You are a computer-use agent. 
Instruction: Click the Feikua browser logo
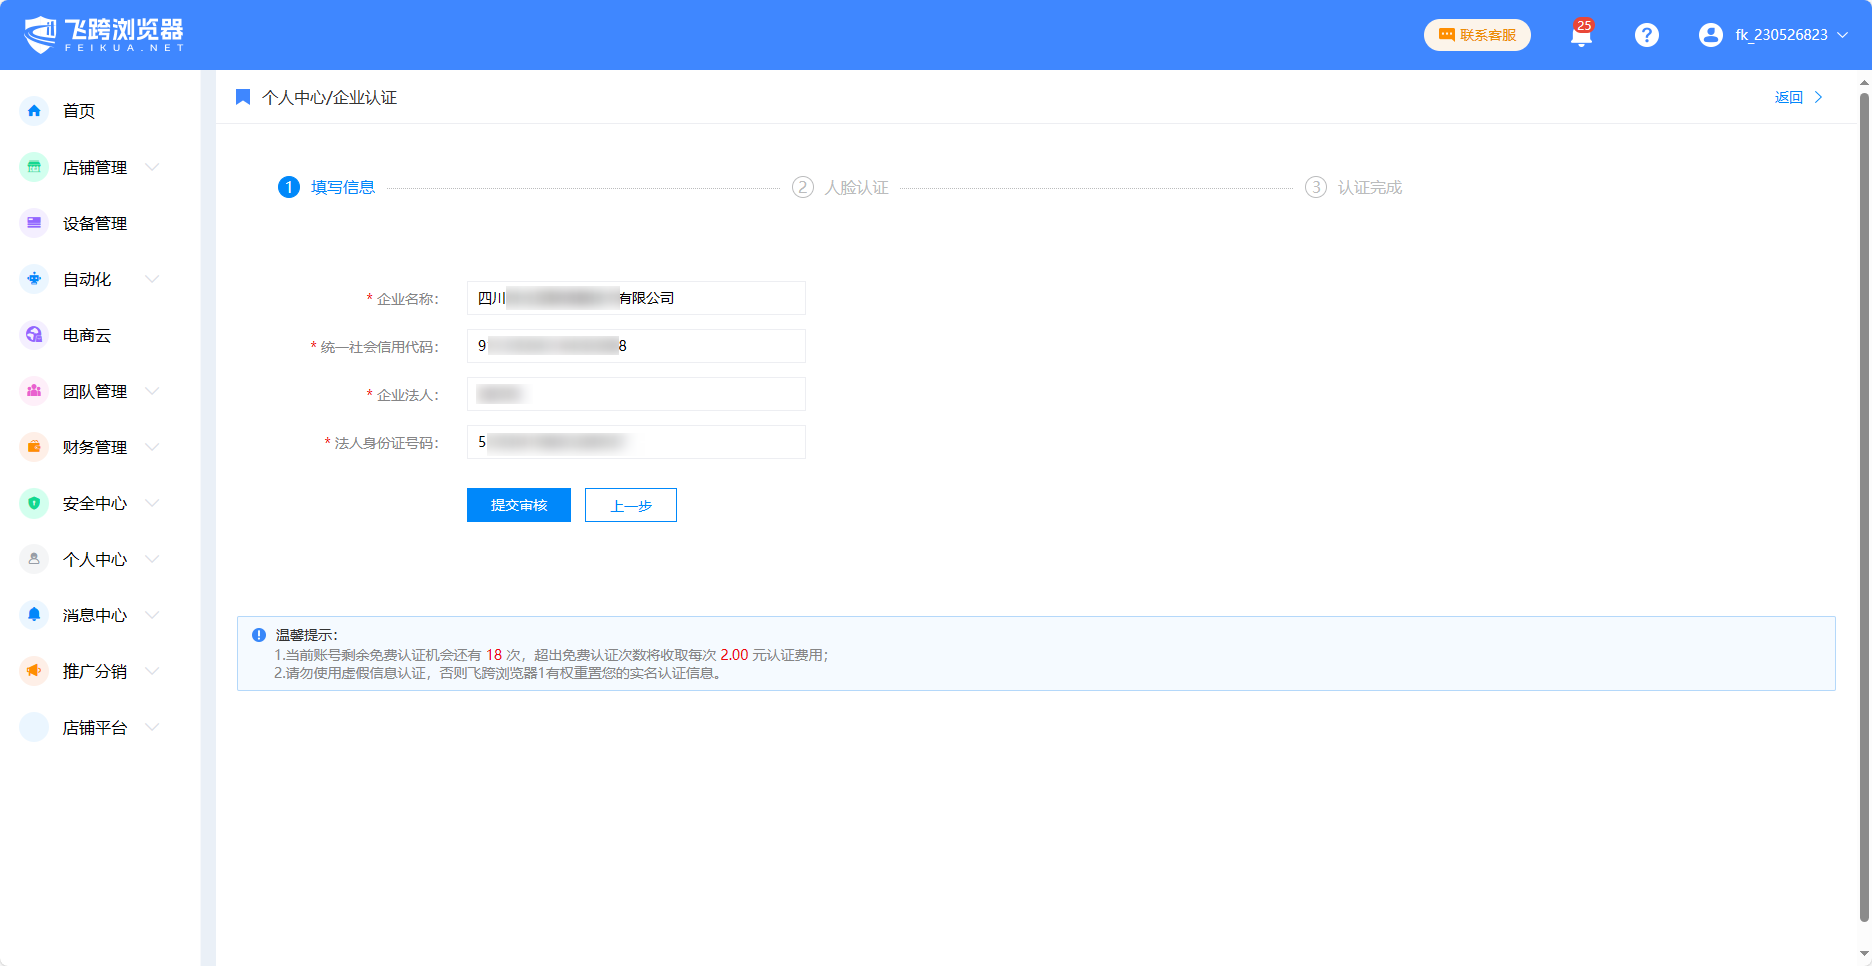point(104,35)
